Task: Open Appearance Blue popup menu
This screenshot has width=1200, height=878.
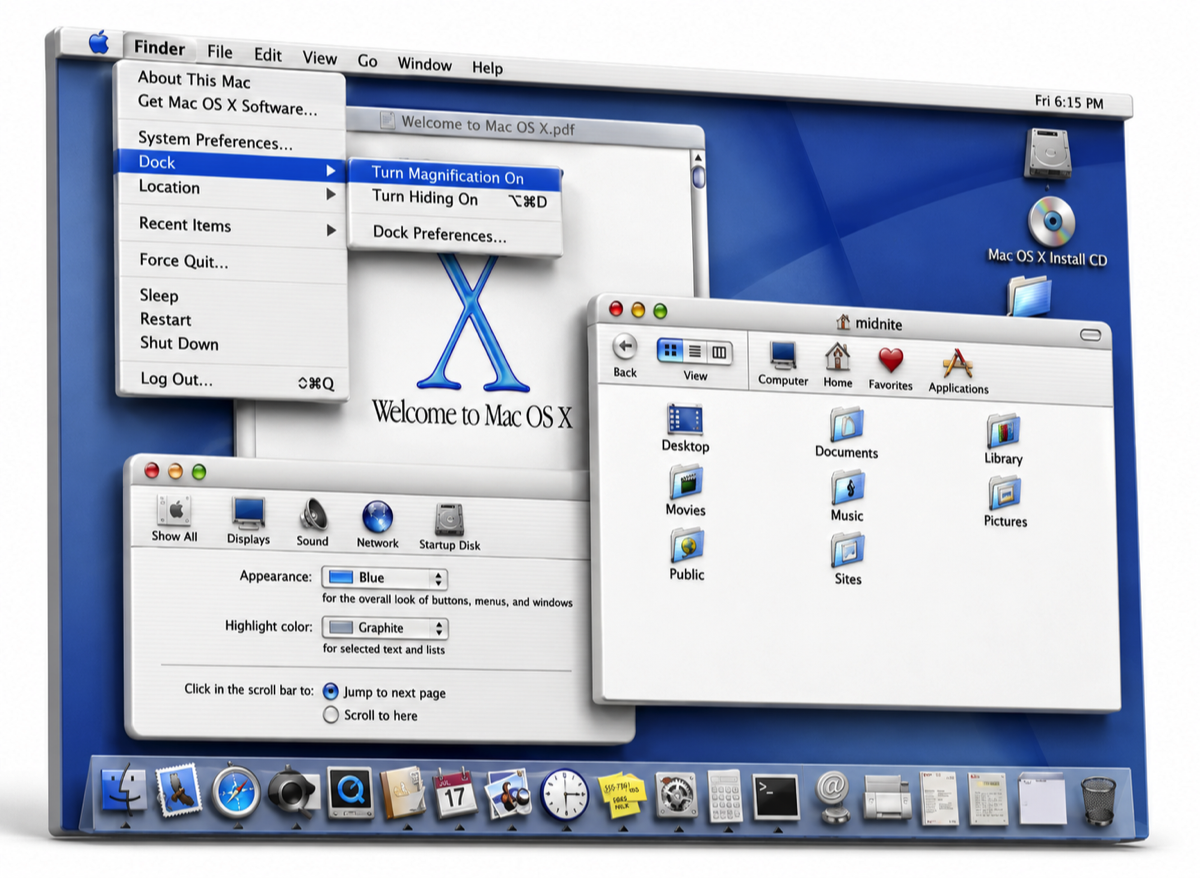Action: pyautogui.click(x=384, y=577)
